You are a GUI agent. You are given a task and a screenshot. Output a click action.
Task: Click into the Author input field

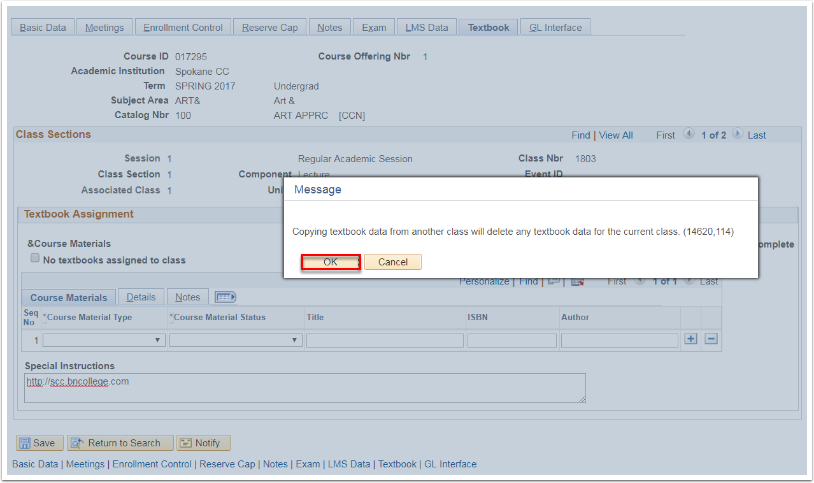point(619,340)
